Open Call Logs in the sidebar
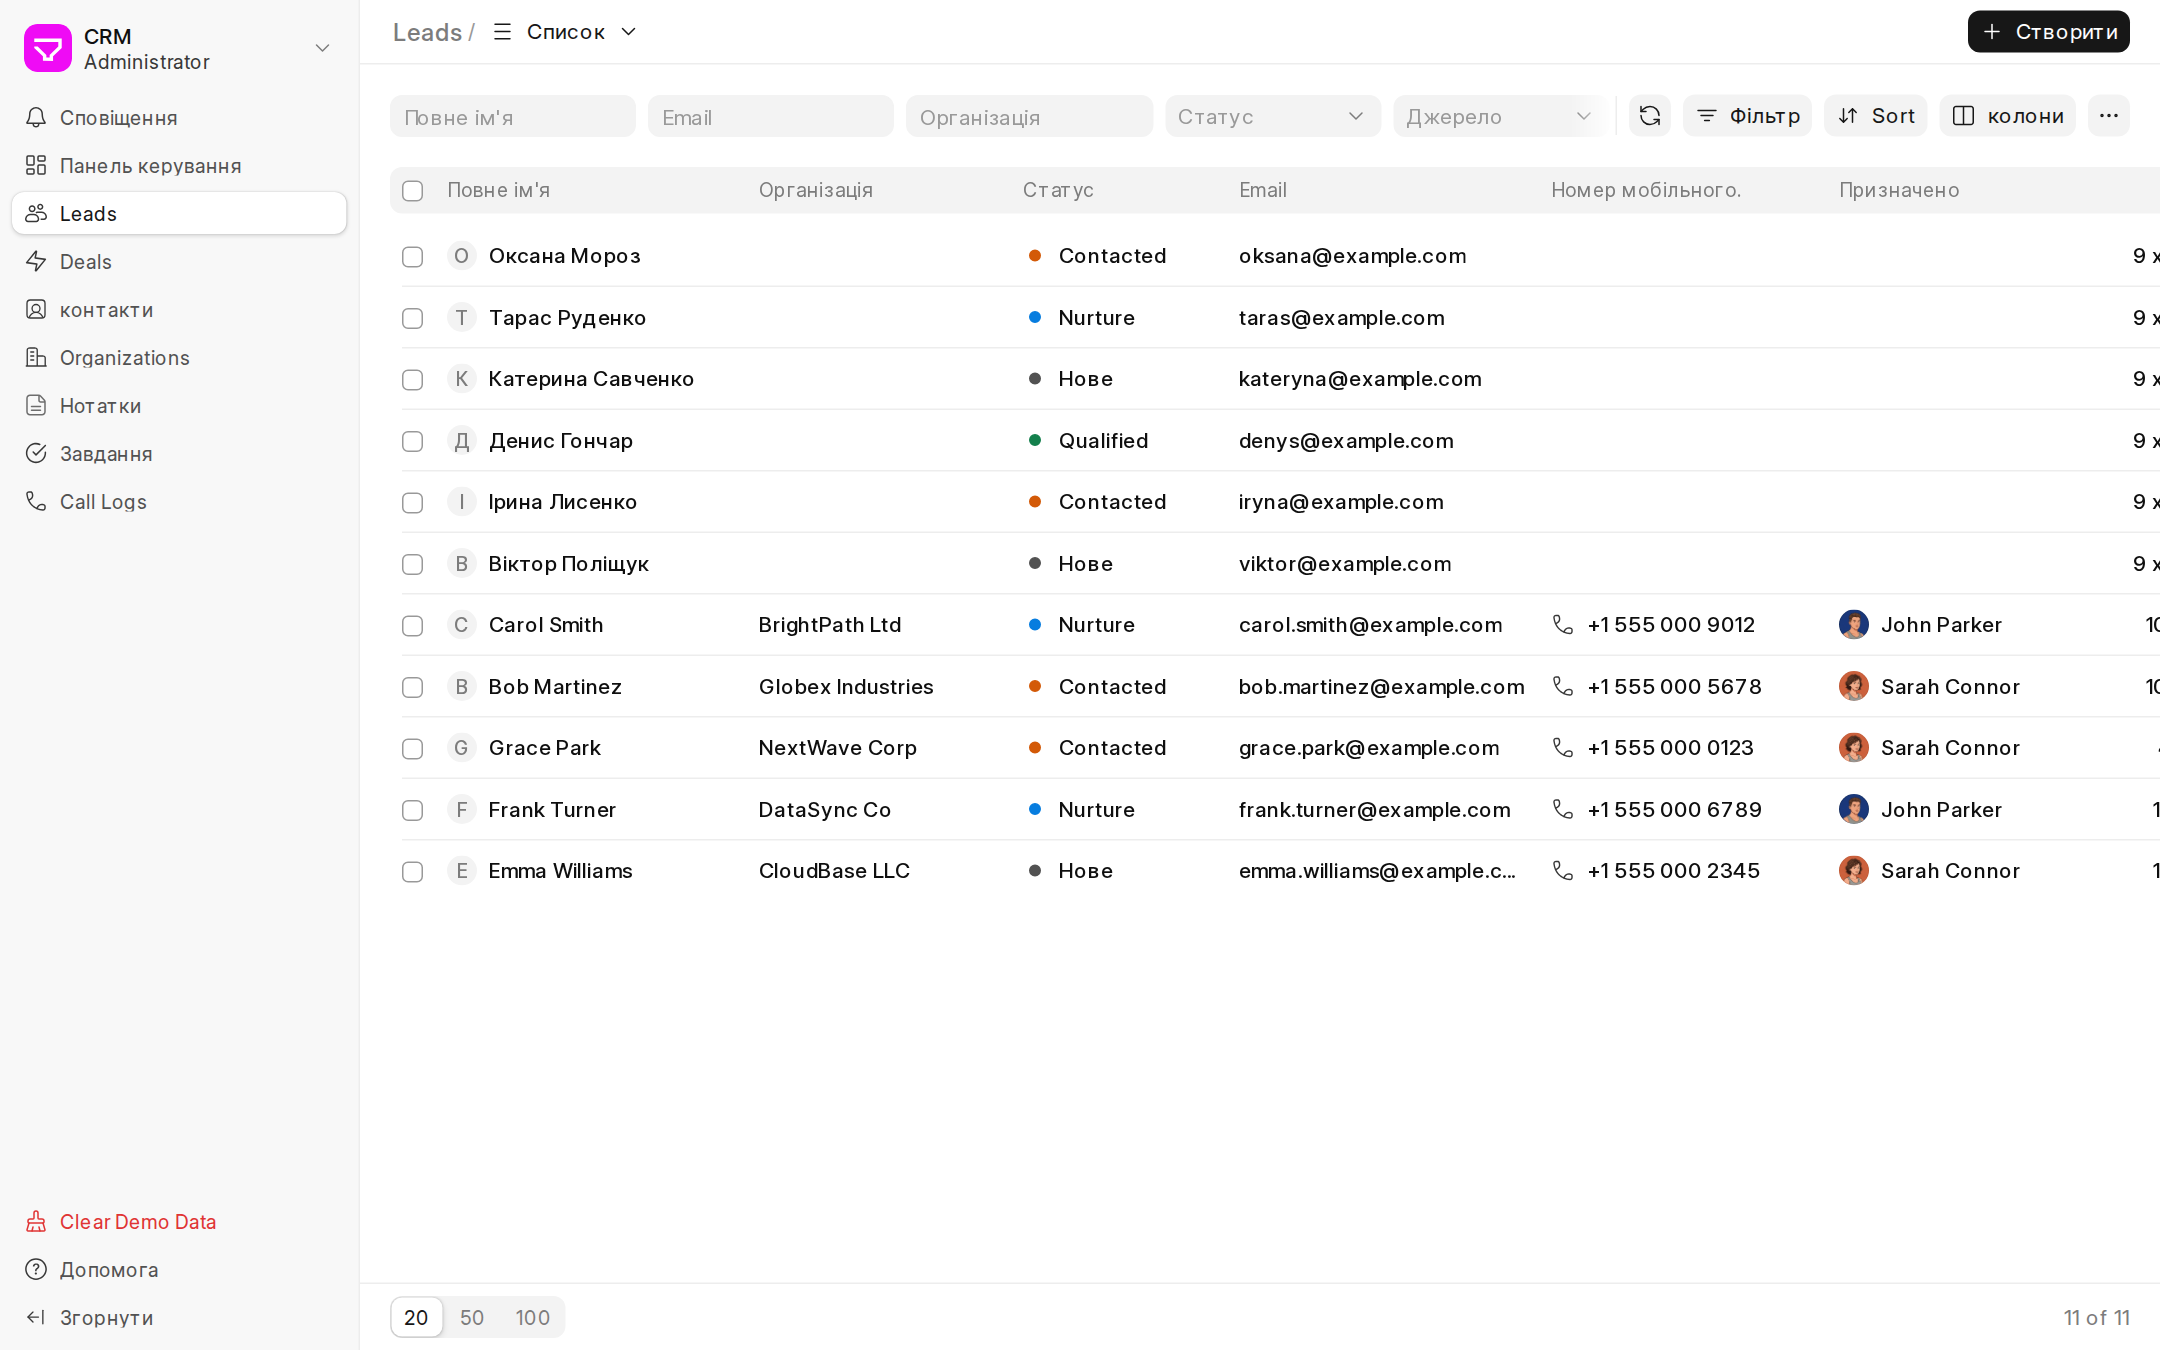 pyautogui.click(x=179, y=502)
